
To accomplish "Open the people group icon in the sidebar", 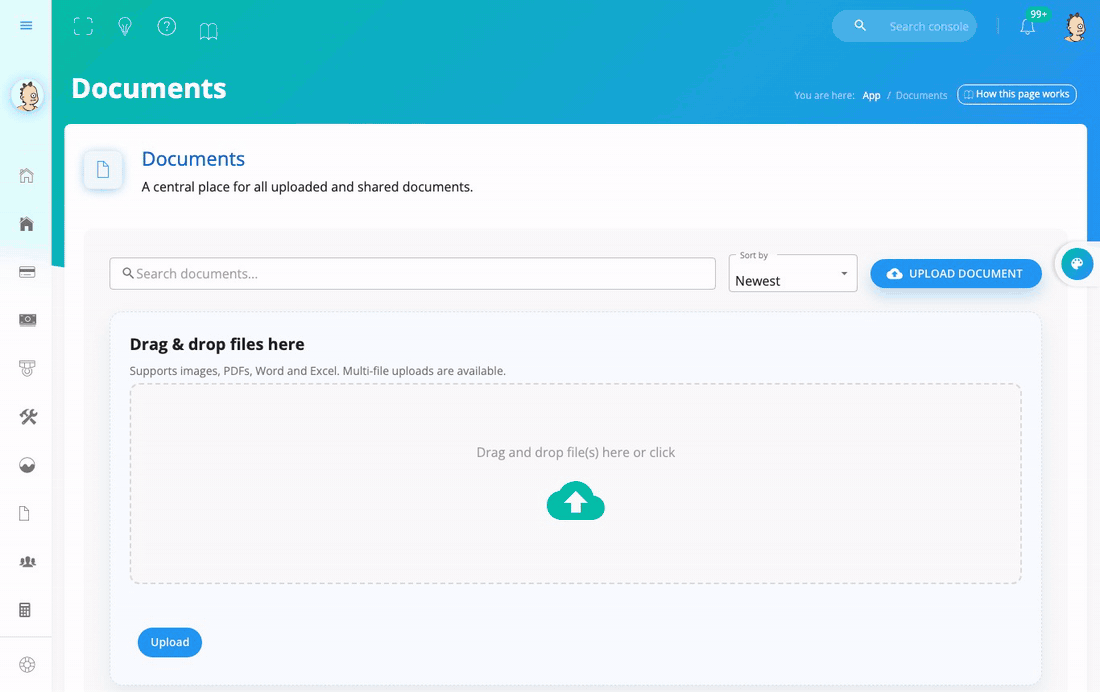I will tap(27, 561).
